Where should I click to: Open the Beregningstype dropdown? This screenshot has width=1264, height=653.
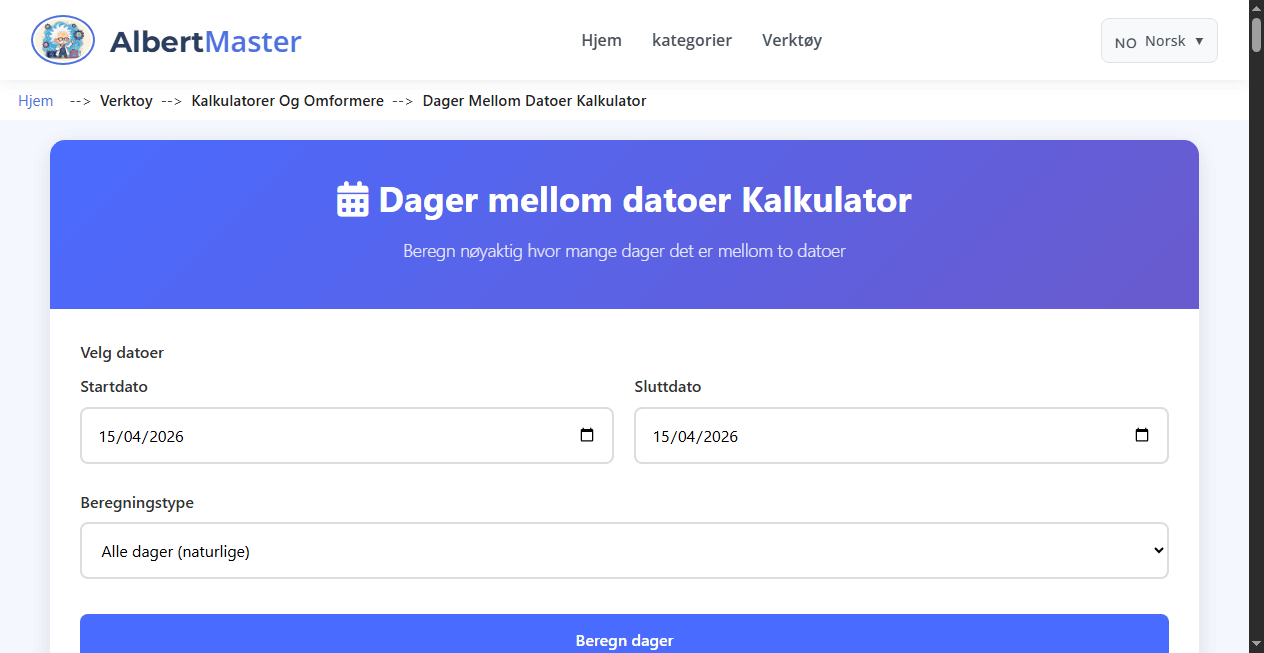pyautogui.click(x=624, y=550)
